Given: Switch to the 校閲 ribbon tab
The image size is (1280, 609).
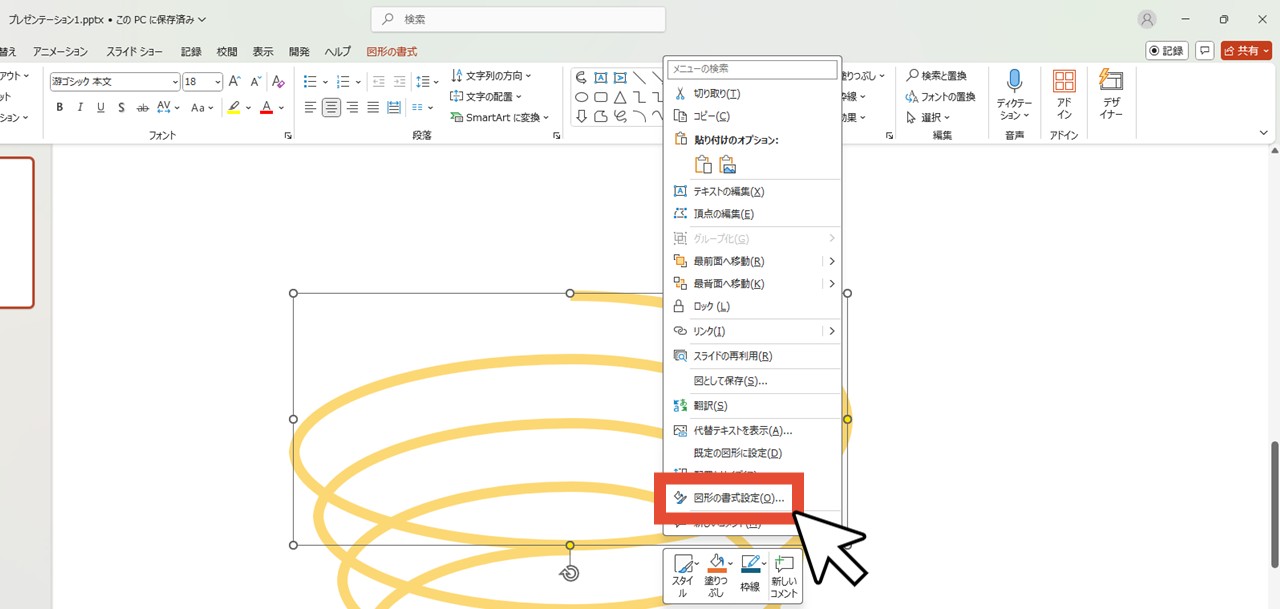Looking at the screenshot, I should point(226,51).
